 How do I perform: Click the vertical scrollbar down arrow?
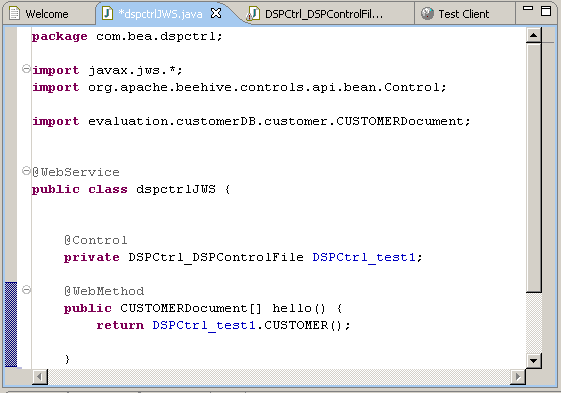(533, 360)
